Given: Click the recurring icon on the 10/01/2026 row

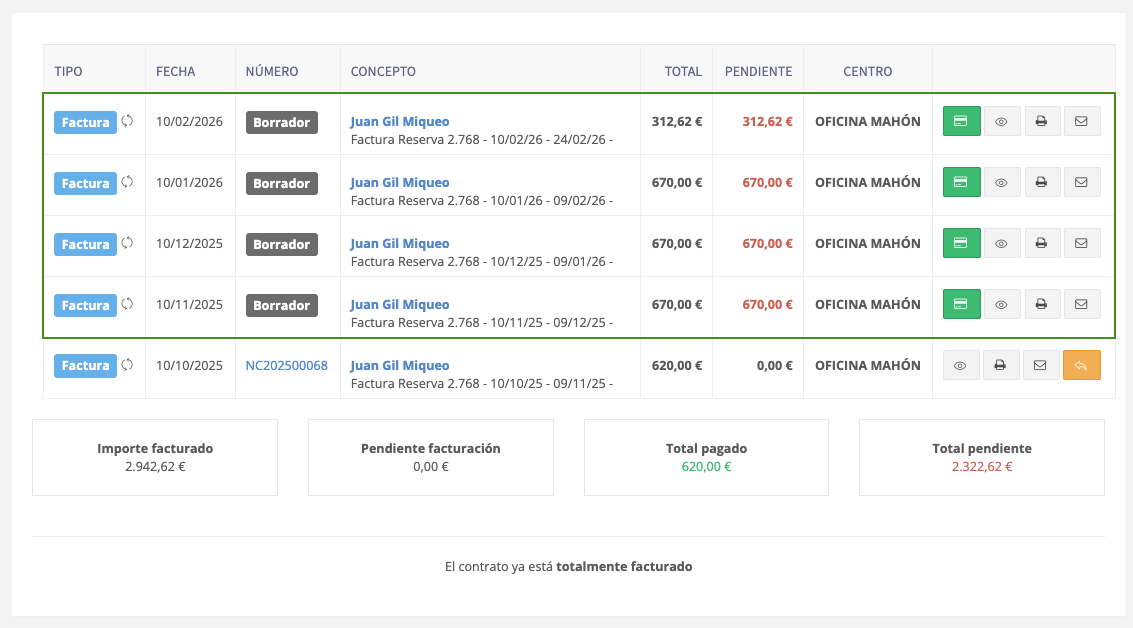Looking at the screenshot, I should click(x=127, y=181).
